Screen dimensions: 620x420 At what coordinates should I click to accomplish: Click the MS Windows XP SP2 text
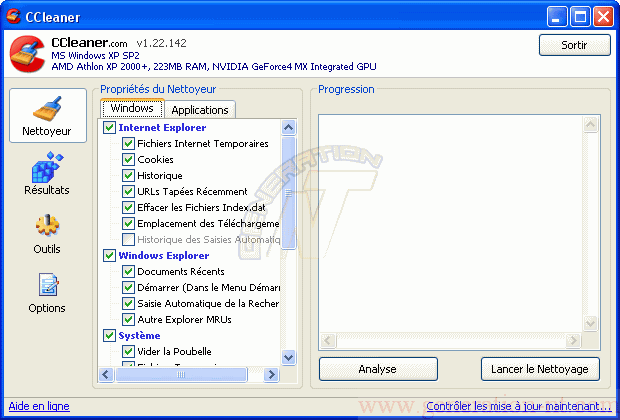pyautogui.click(x=95, y=55)
